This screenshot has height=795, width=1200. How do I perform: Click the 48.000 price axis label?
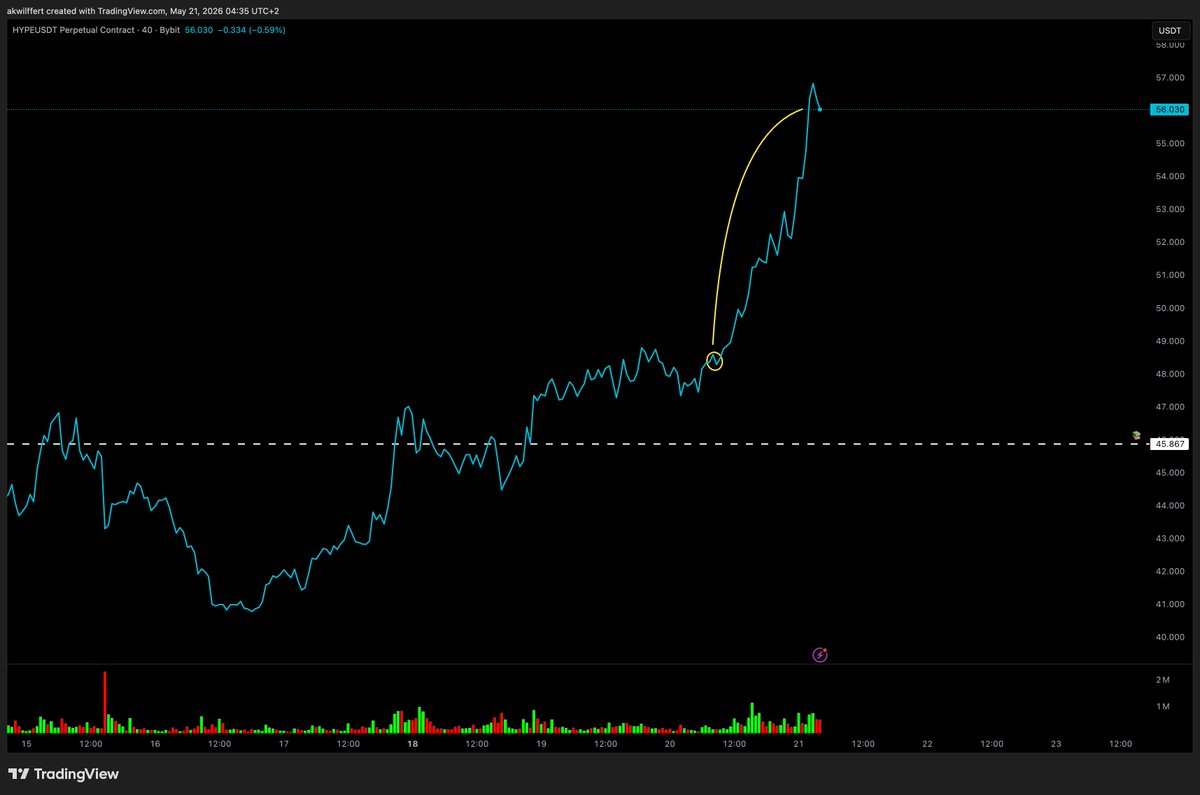pyautogui.click(x=1169, y=374)
